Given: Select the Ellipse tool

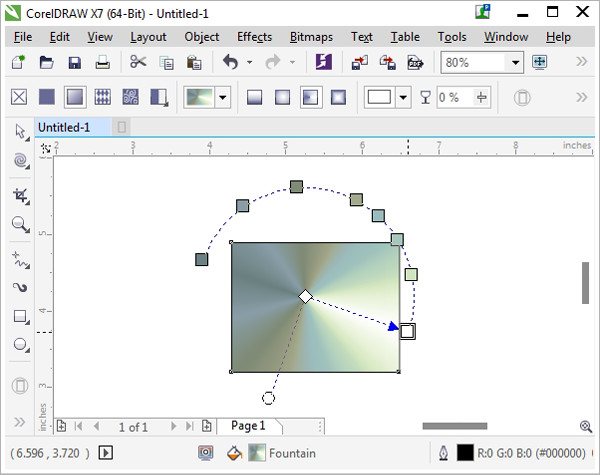Looking at the screenshot, I should click(x=21, y=345).
